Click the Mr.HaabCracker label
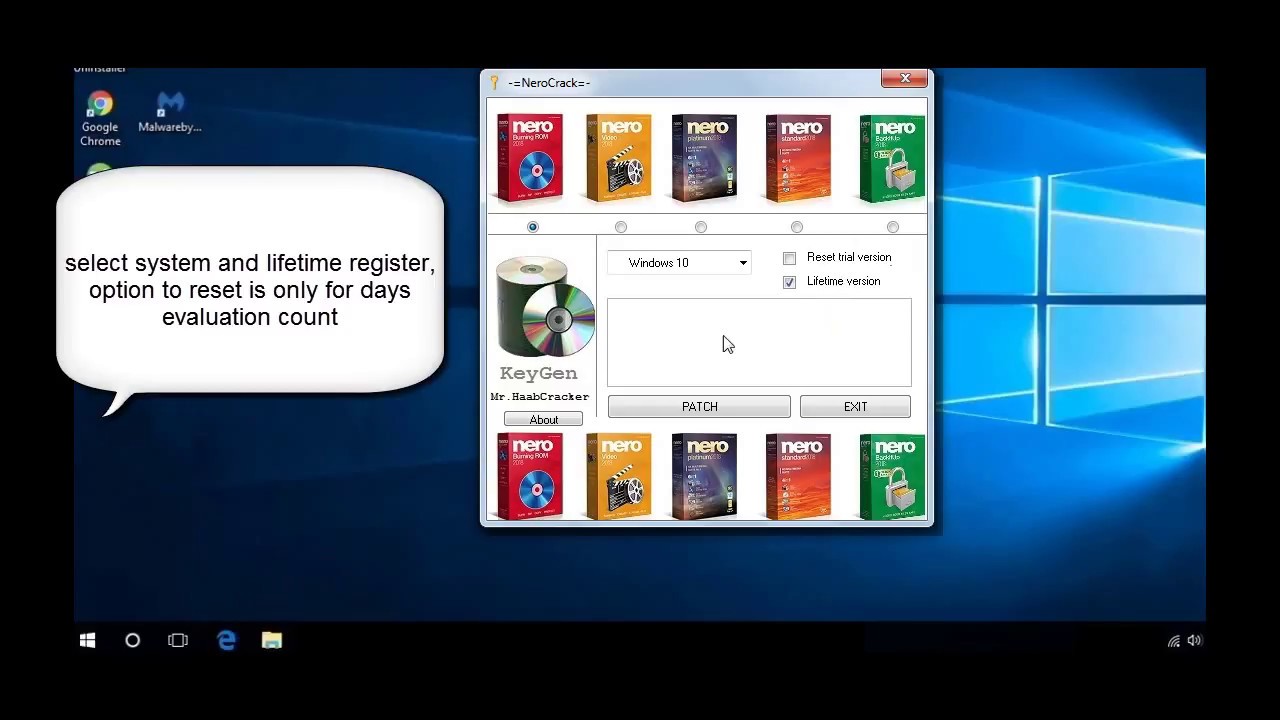Viewport: 1280px width, 720px height. point(540,397)
